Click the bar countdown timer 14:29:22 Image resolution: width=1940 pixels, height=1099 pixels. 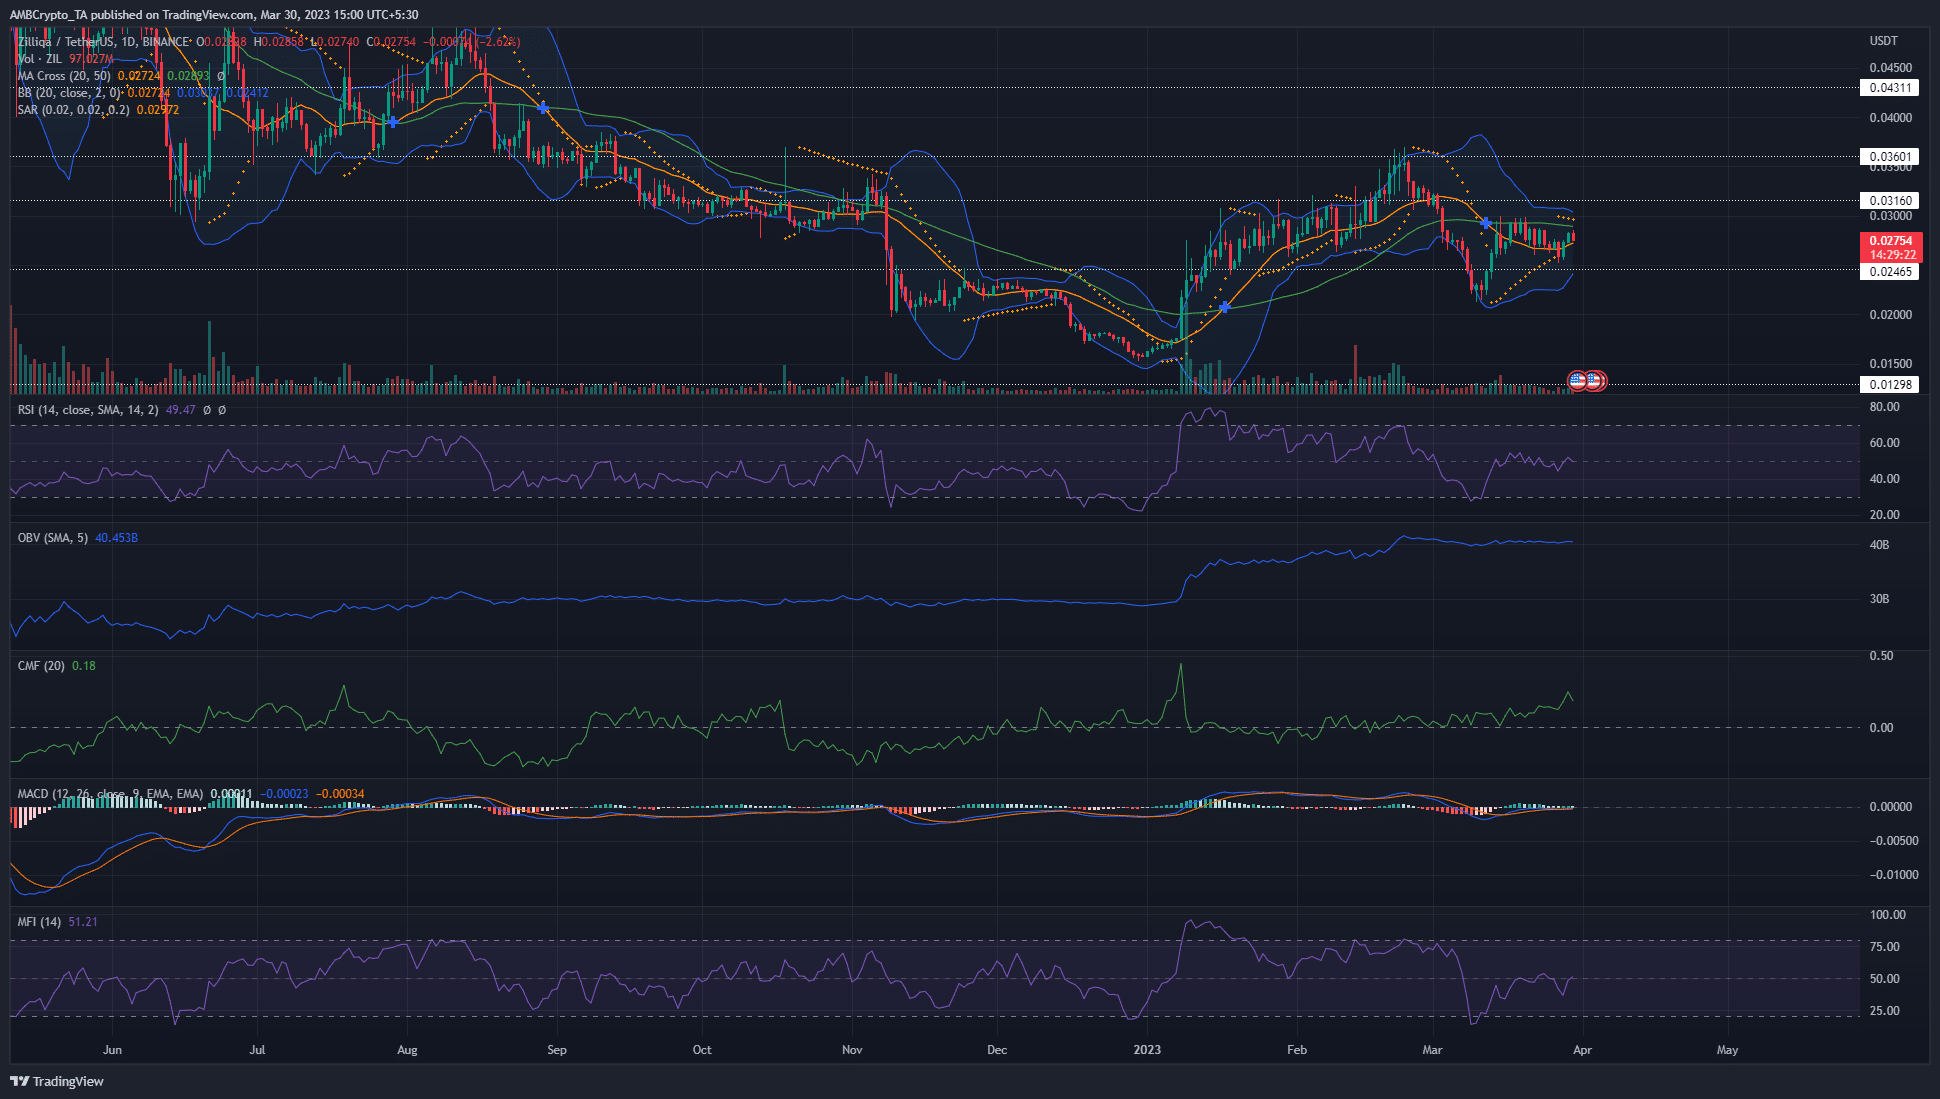[x=1890, y=255]
